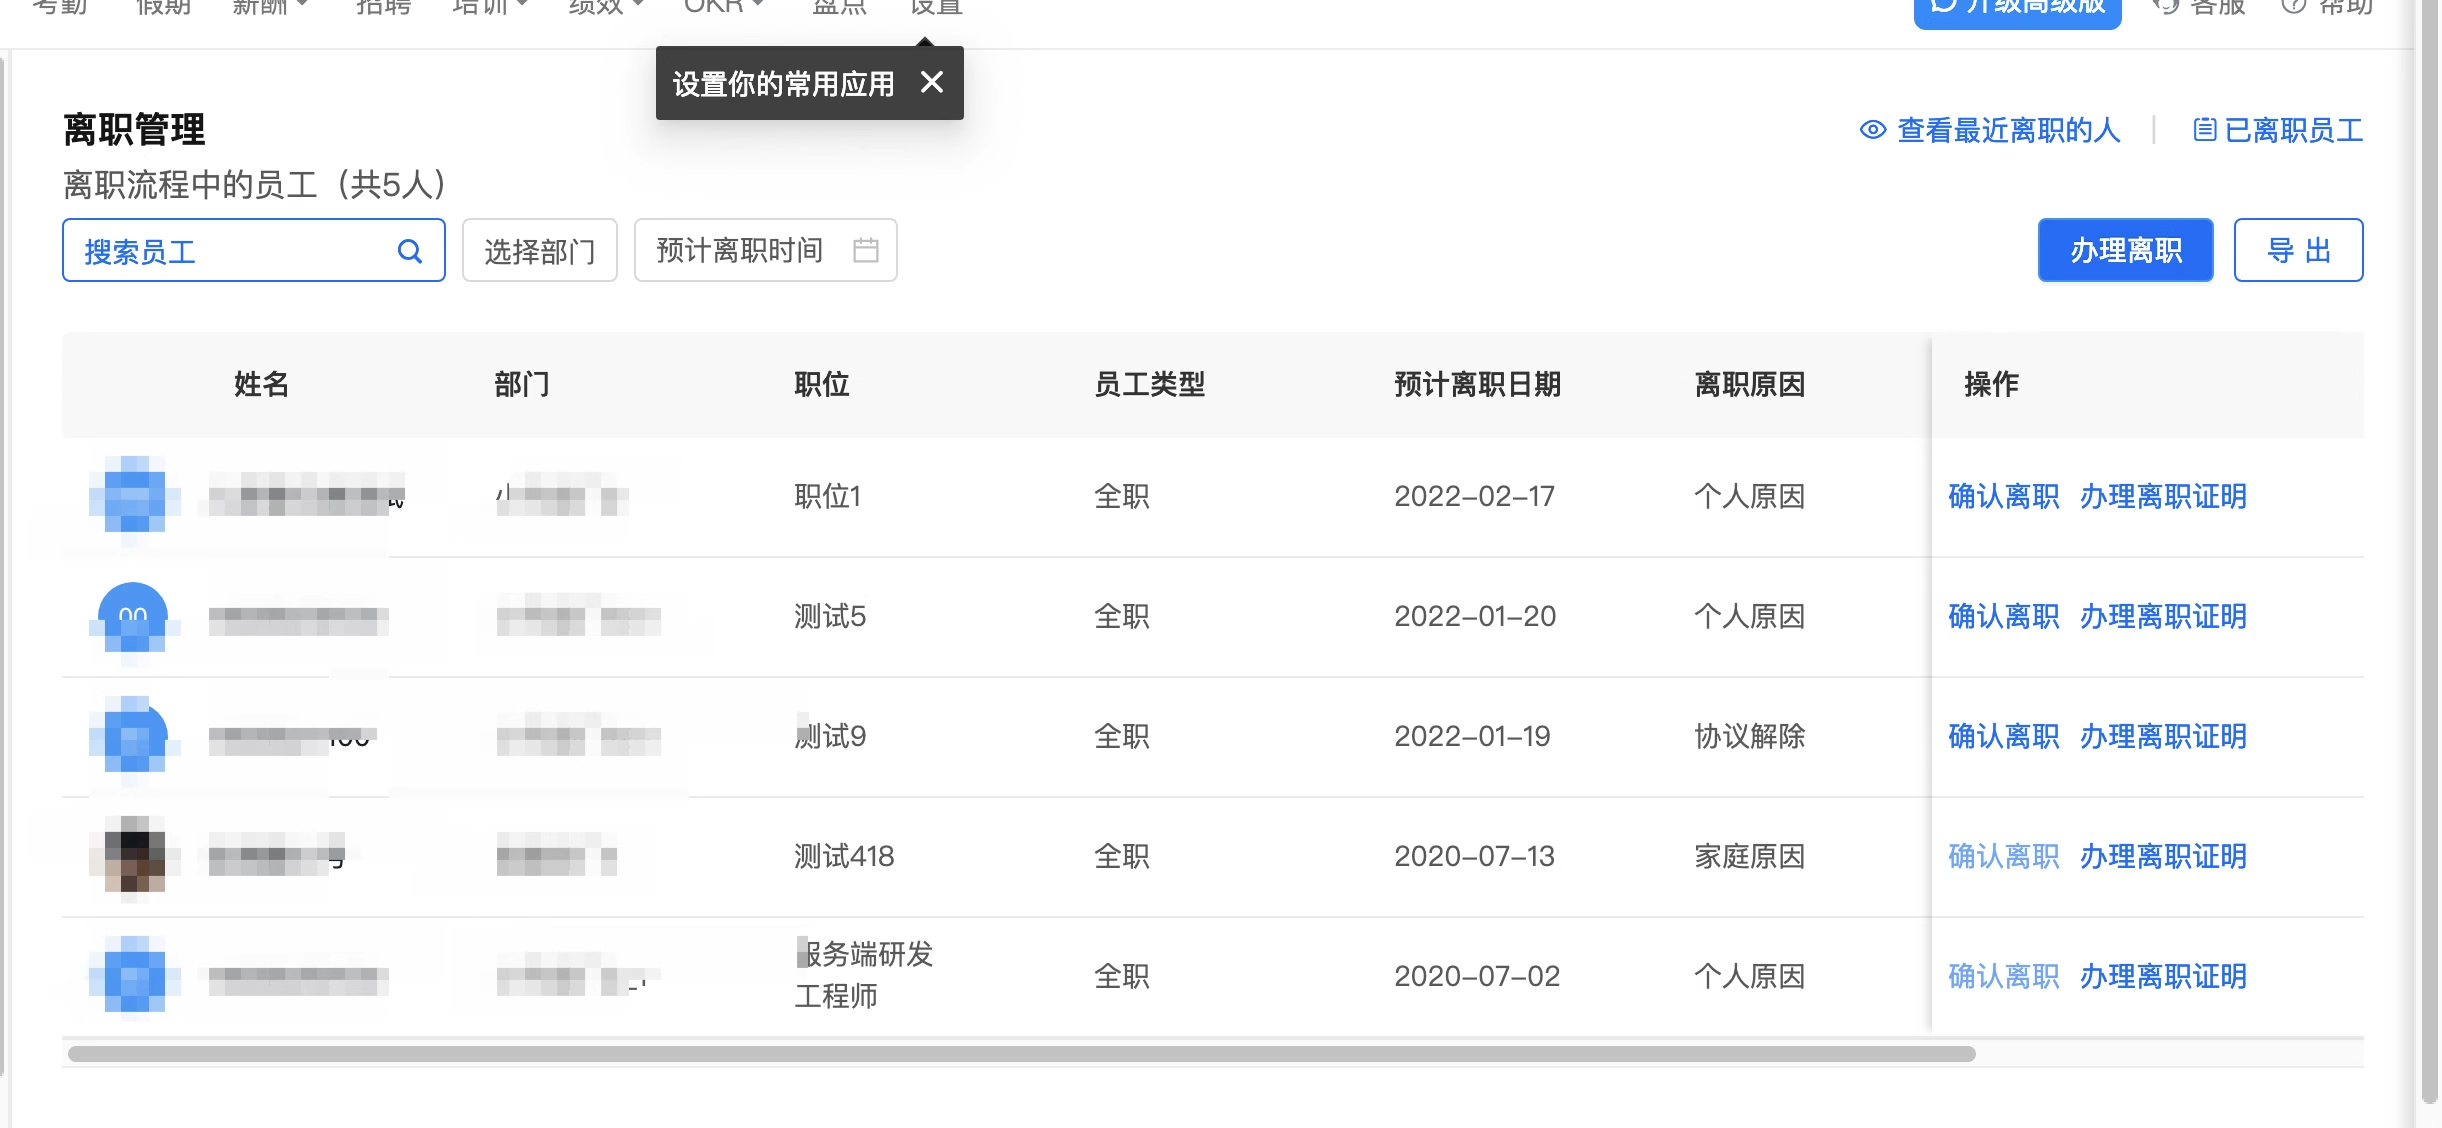The width and height of the screenshot is (2442, 1128).
Task: Click the search magnifier icon
Action: (409, 251)
